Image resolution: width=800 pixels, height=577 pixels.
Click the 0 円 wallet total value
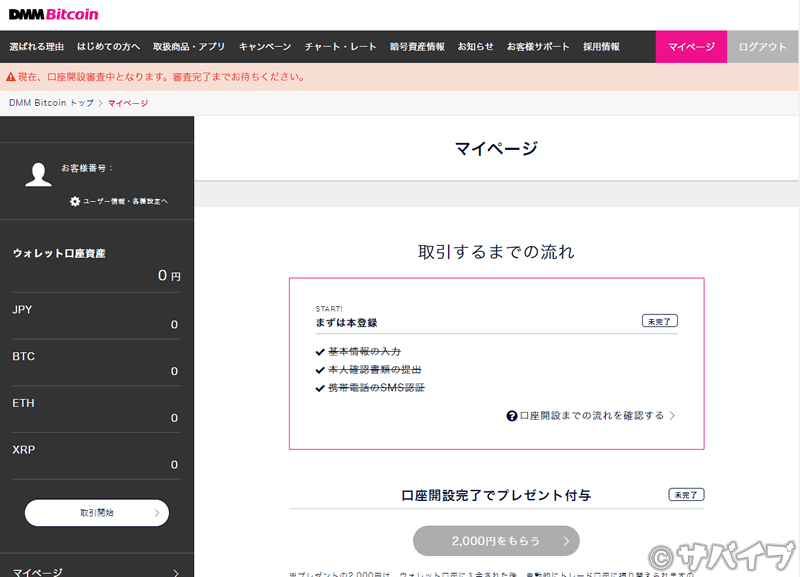click(x=169, y=275)
